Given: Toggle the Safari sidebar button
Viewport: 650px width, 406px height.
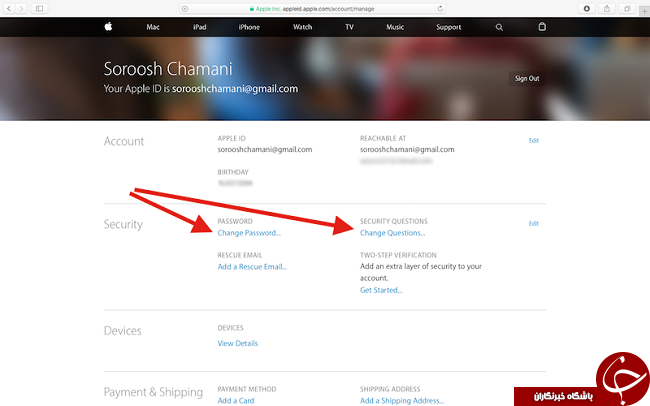Looking at the screenshot, I should coord(39,8).
